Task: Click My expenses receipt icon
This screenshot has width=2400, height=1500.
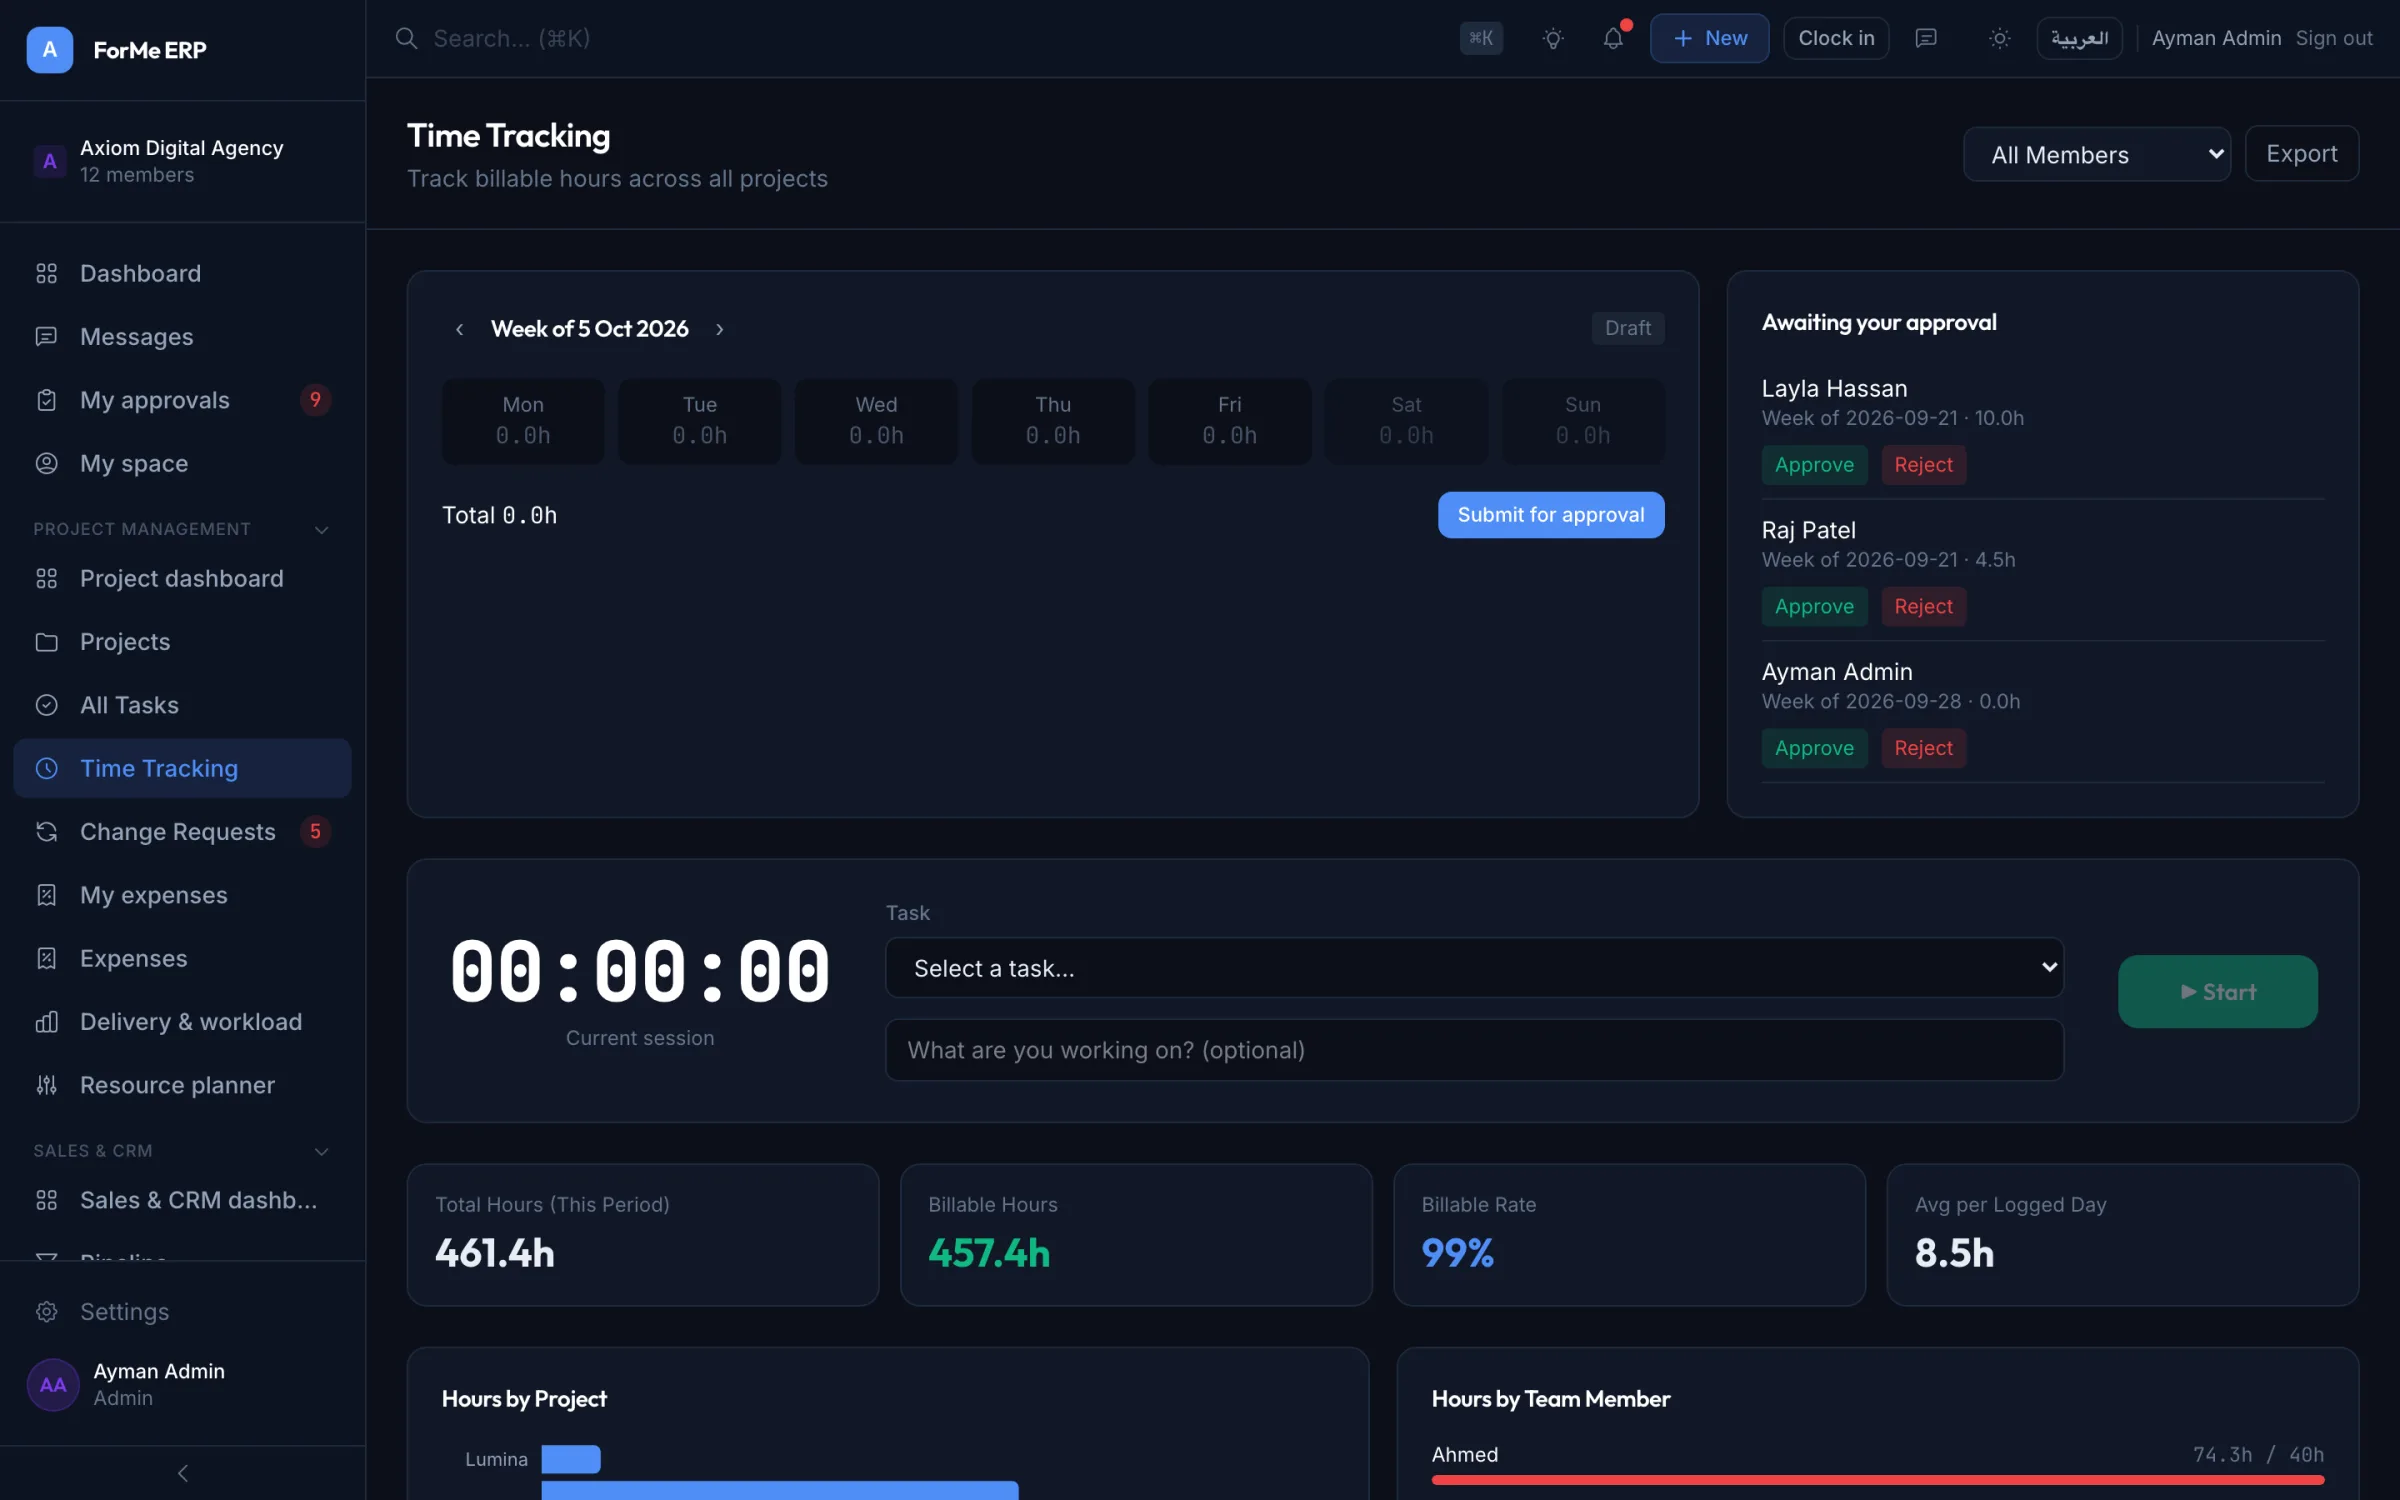Action: click(46, 895)
